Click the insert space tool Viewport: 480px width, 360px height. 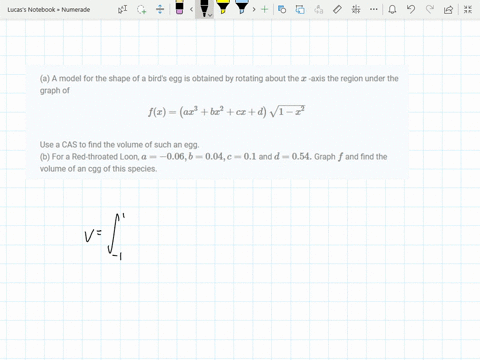(x=160, y=9)
